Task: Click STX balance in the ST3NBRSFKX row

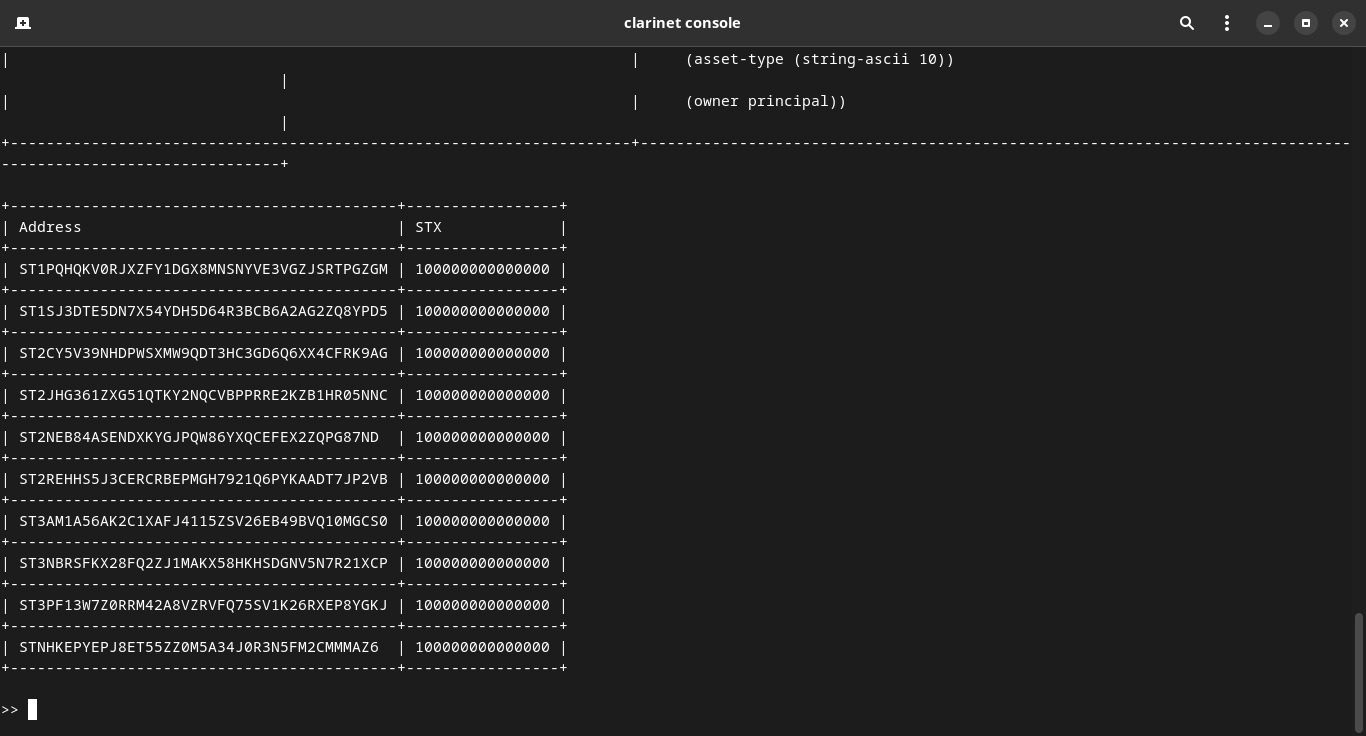Action: (x=482, y=563)
